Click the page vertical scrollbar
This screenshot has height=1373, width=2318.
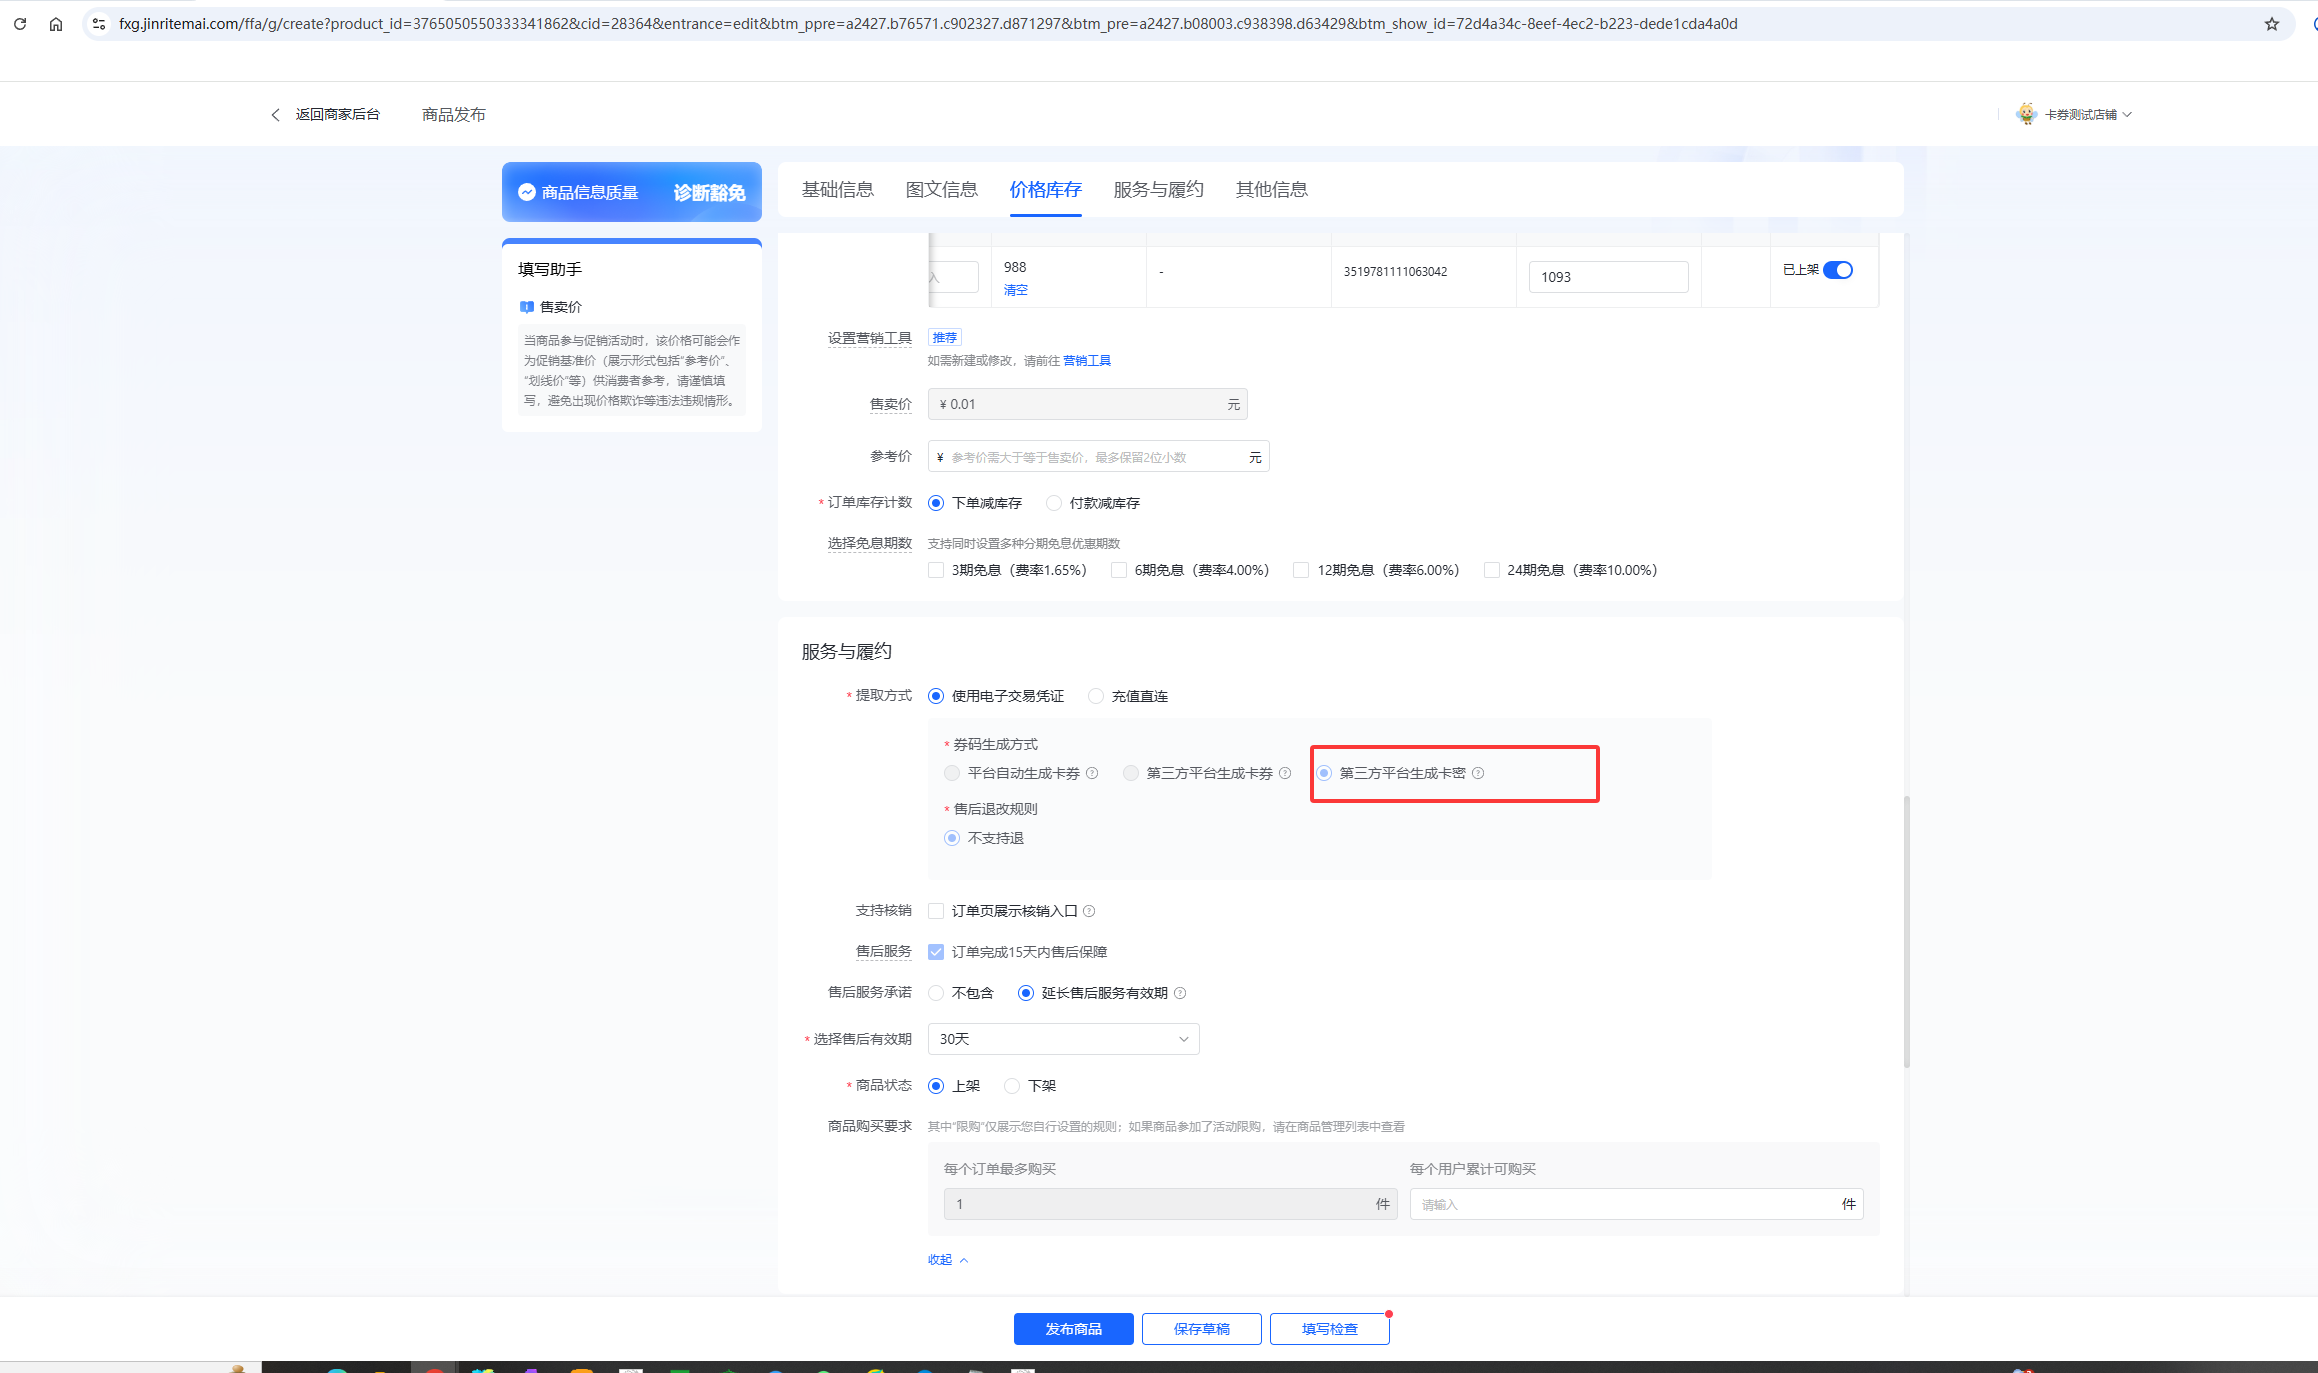click(x=1906, y=930)
